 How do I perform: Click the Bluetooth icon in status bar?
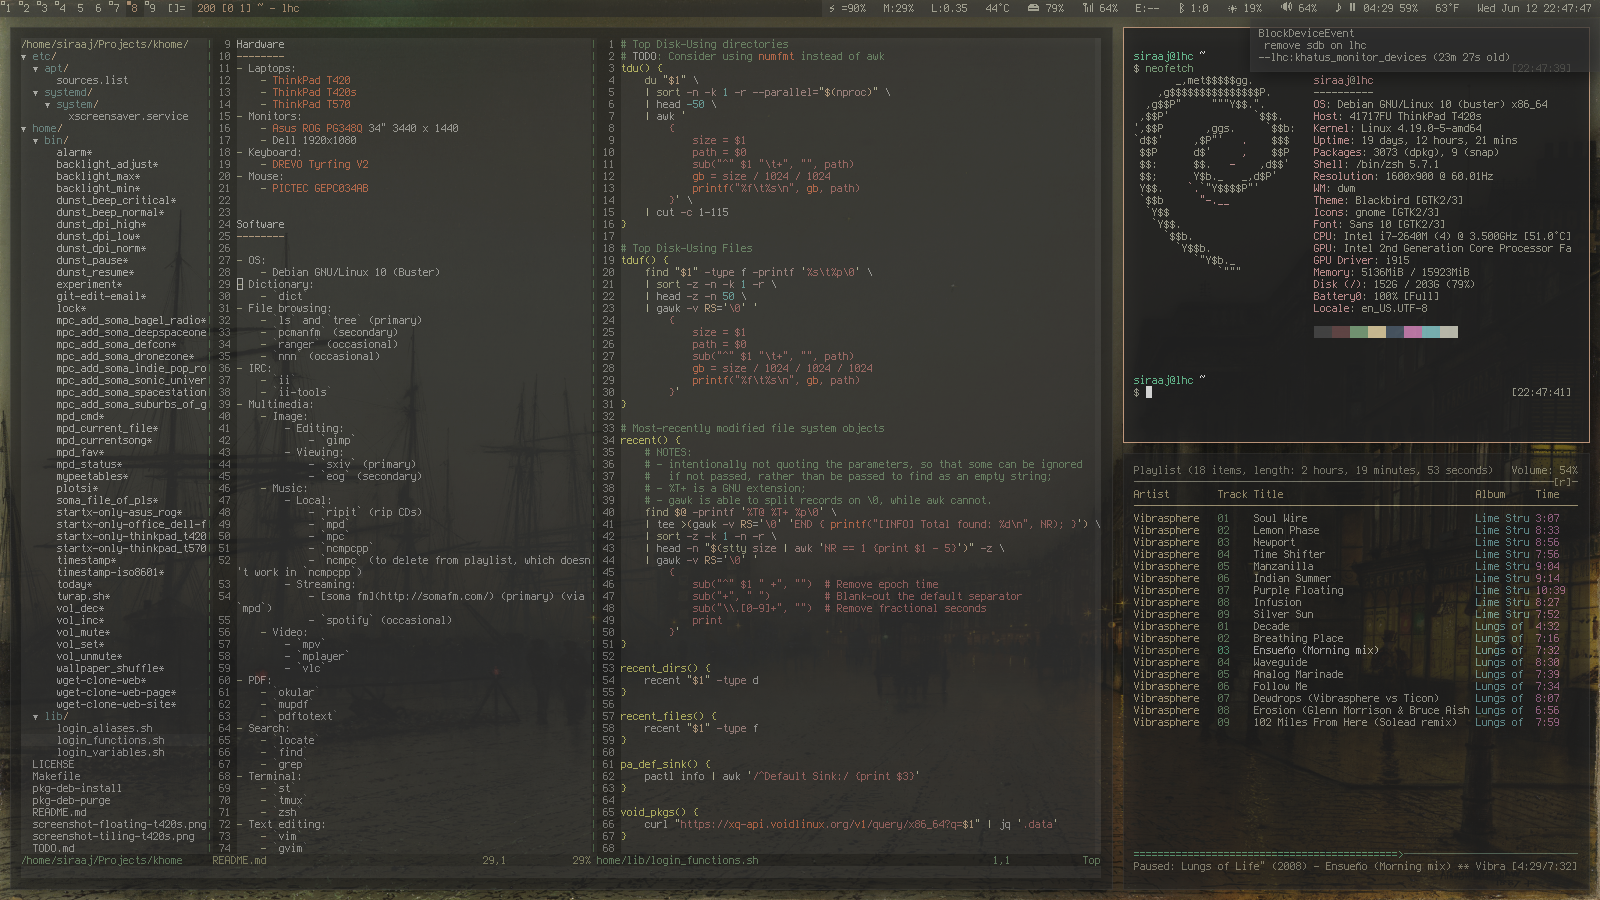click(1182, 8)
